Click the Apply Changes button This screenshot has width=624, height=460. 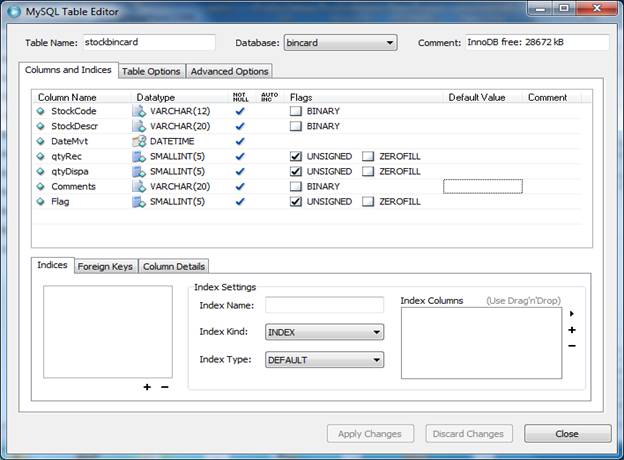[x=370, y=434]
